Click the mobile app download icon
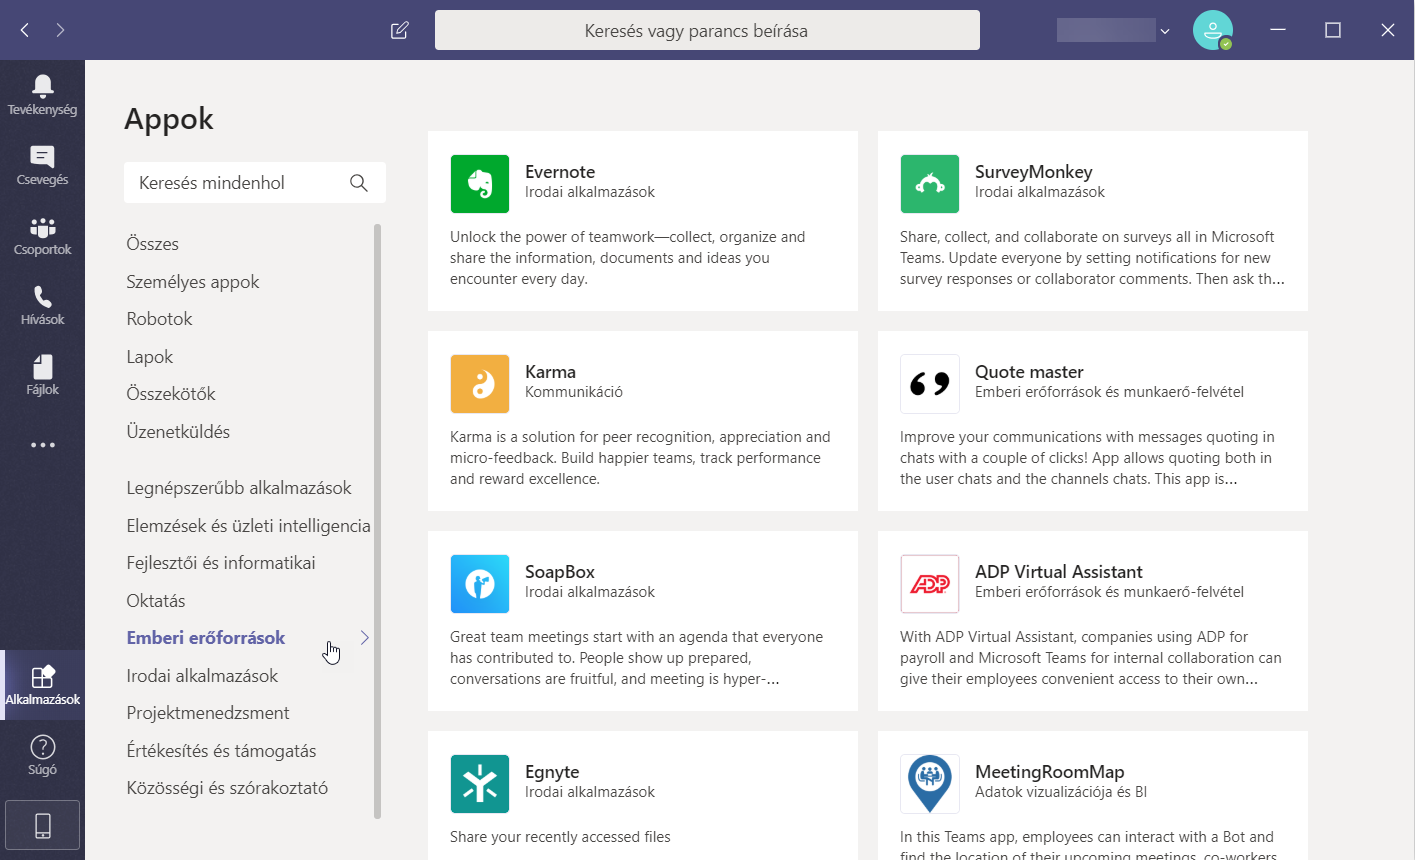The width and height of the screenshot is (1415, 860). click(x=42, y=825)
